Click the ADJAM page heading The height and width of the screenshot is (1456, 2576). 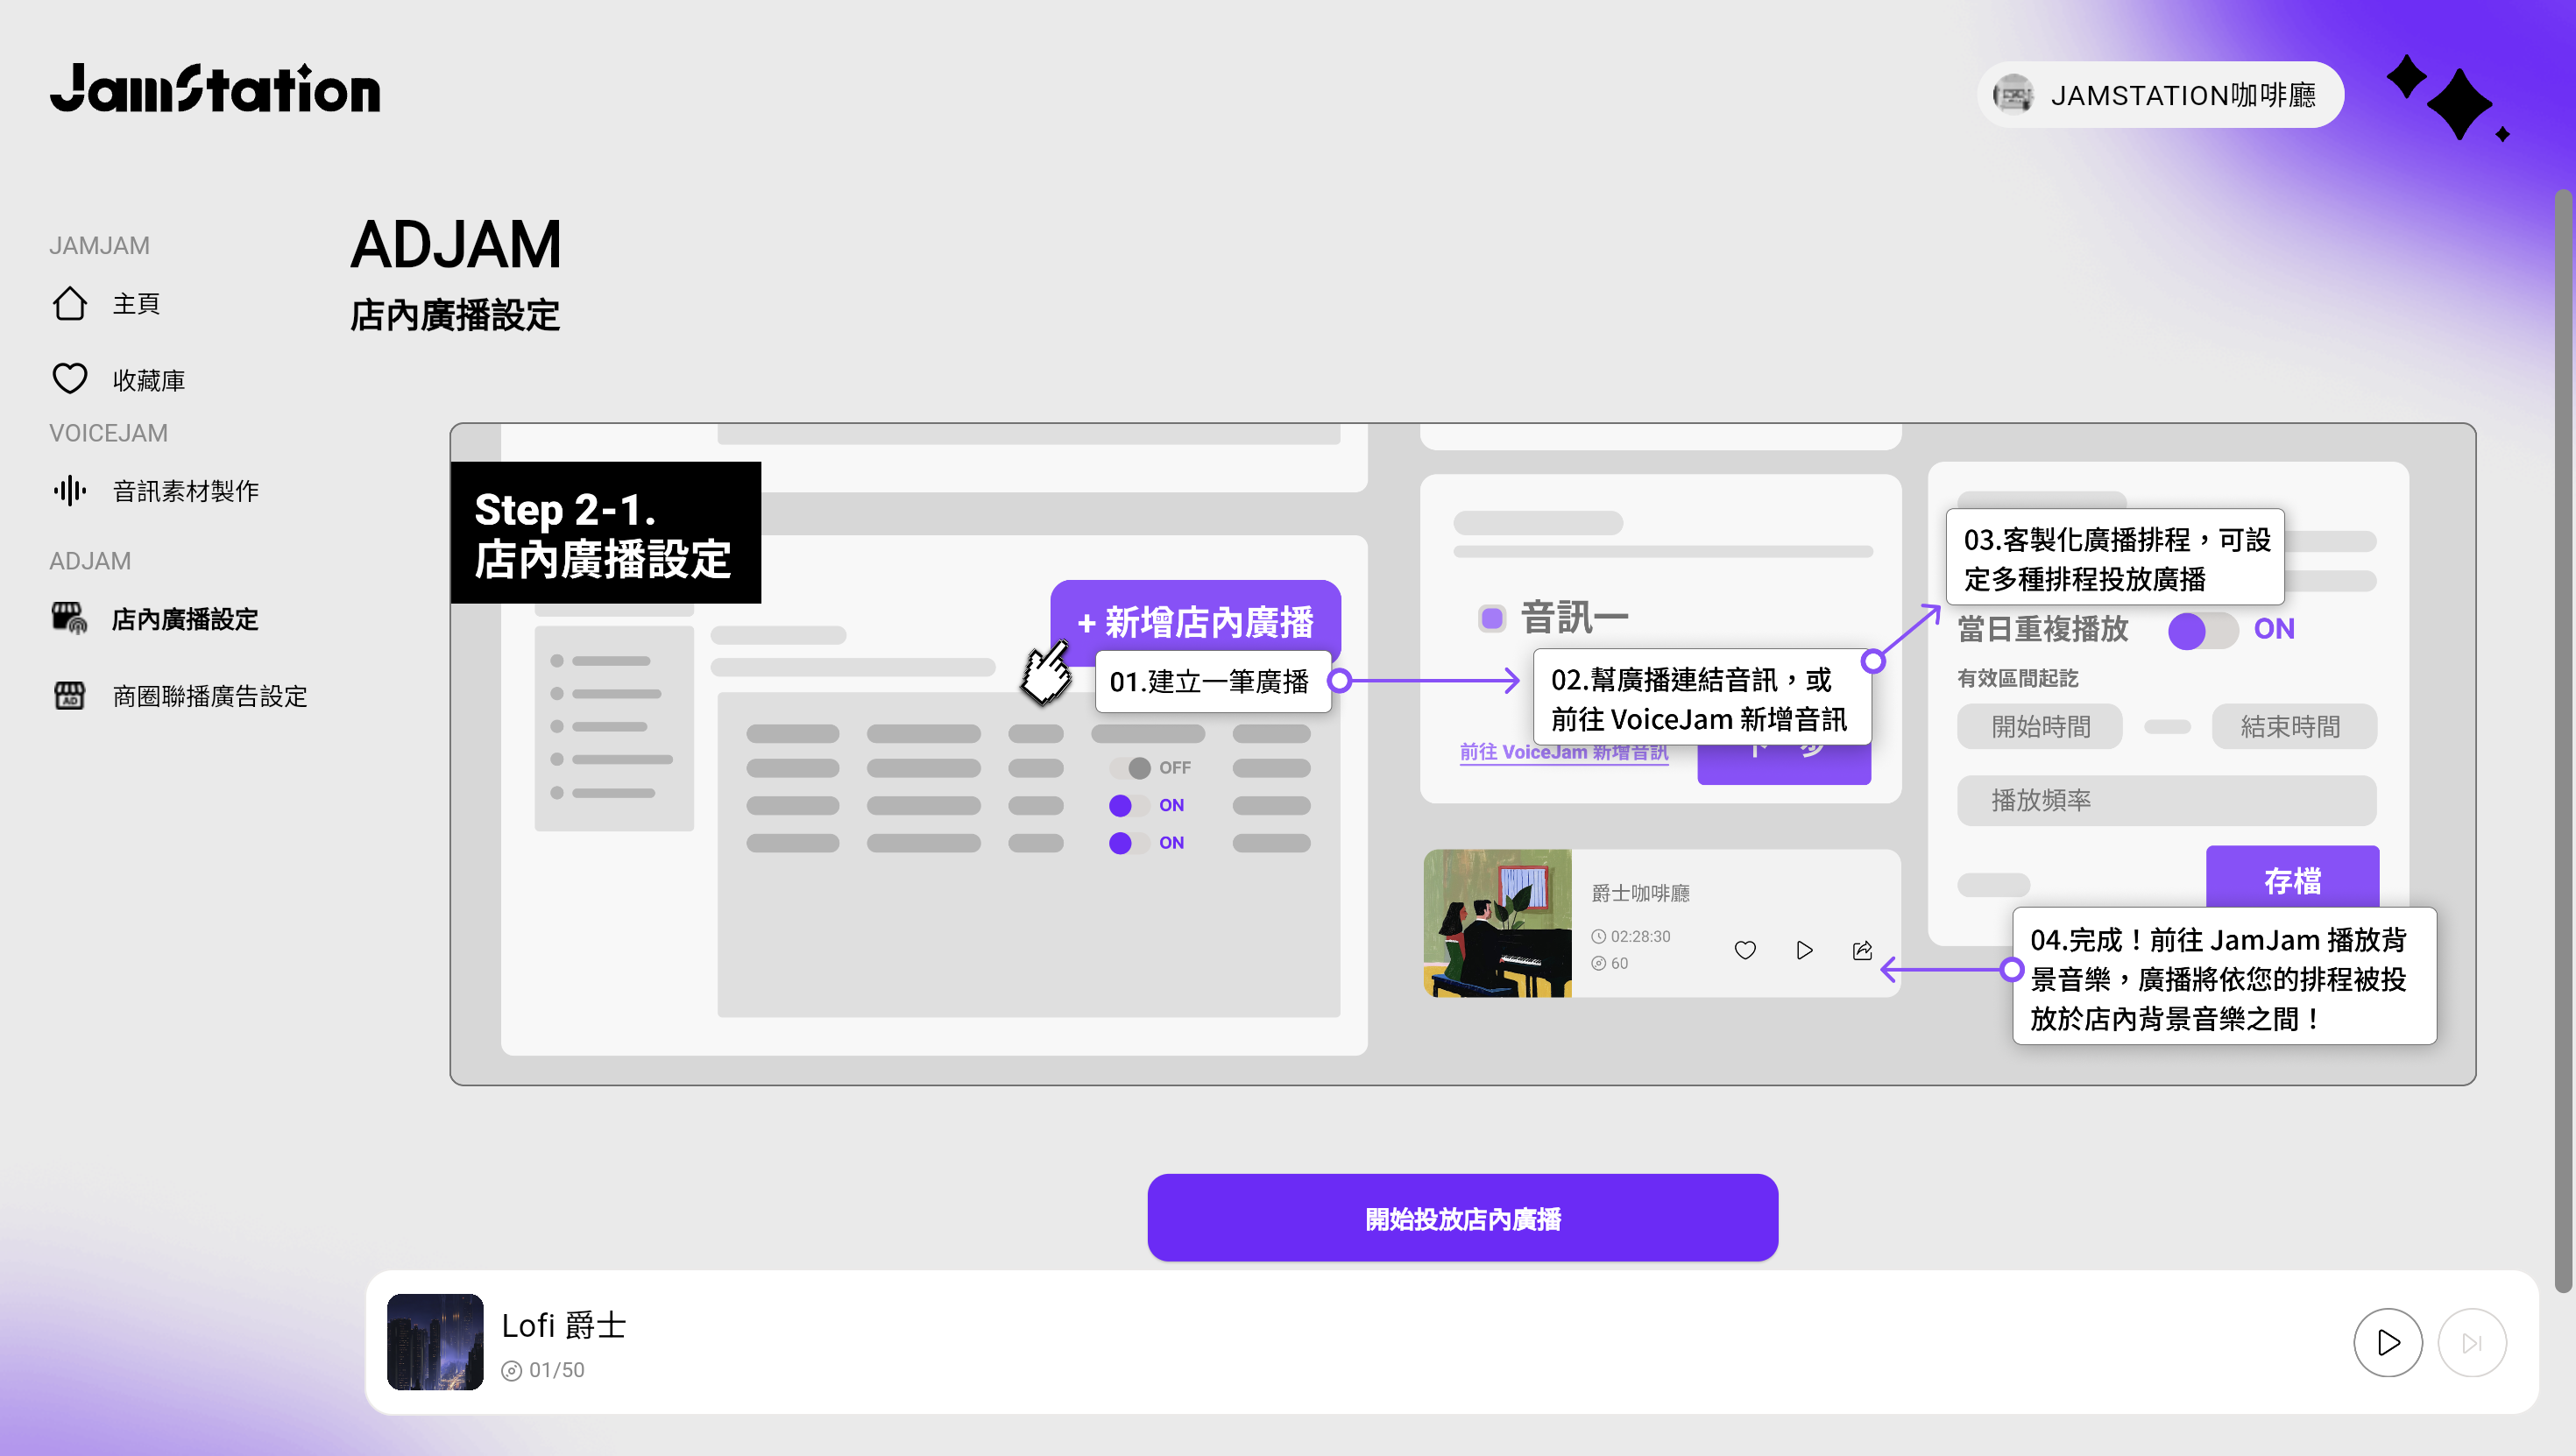pyautogui.click(x=456, y=245)
